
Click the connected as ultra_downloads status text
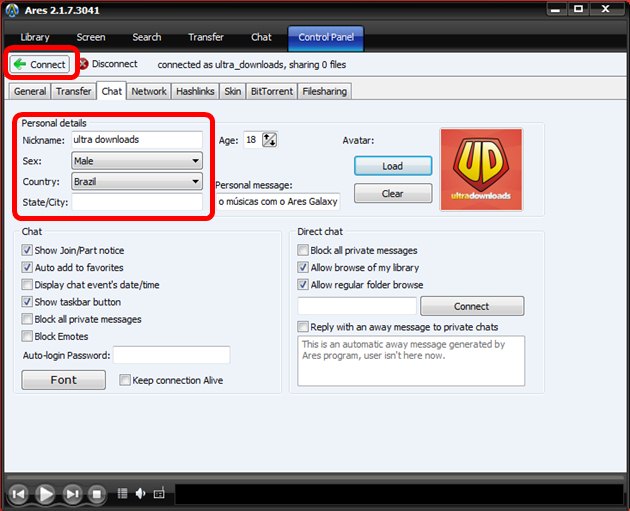(252, 65)
